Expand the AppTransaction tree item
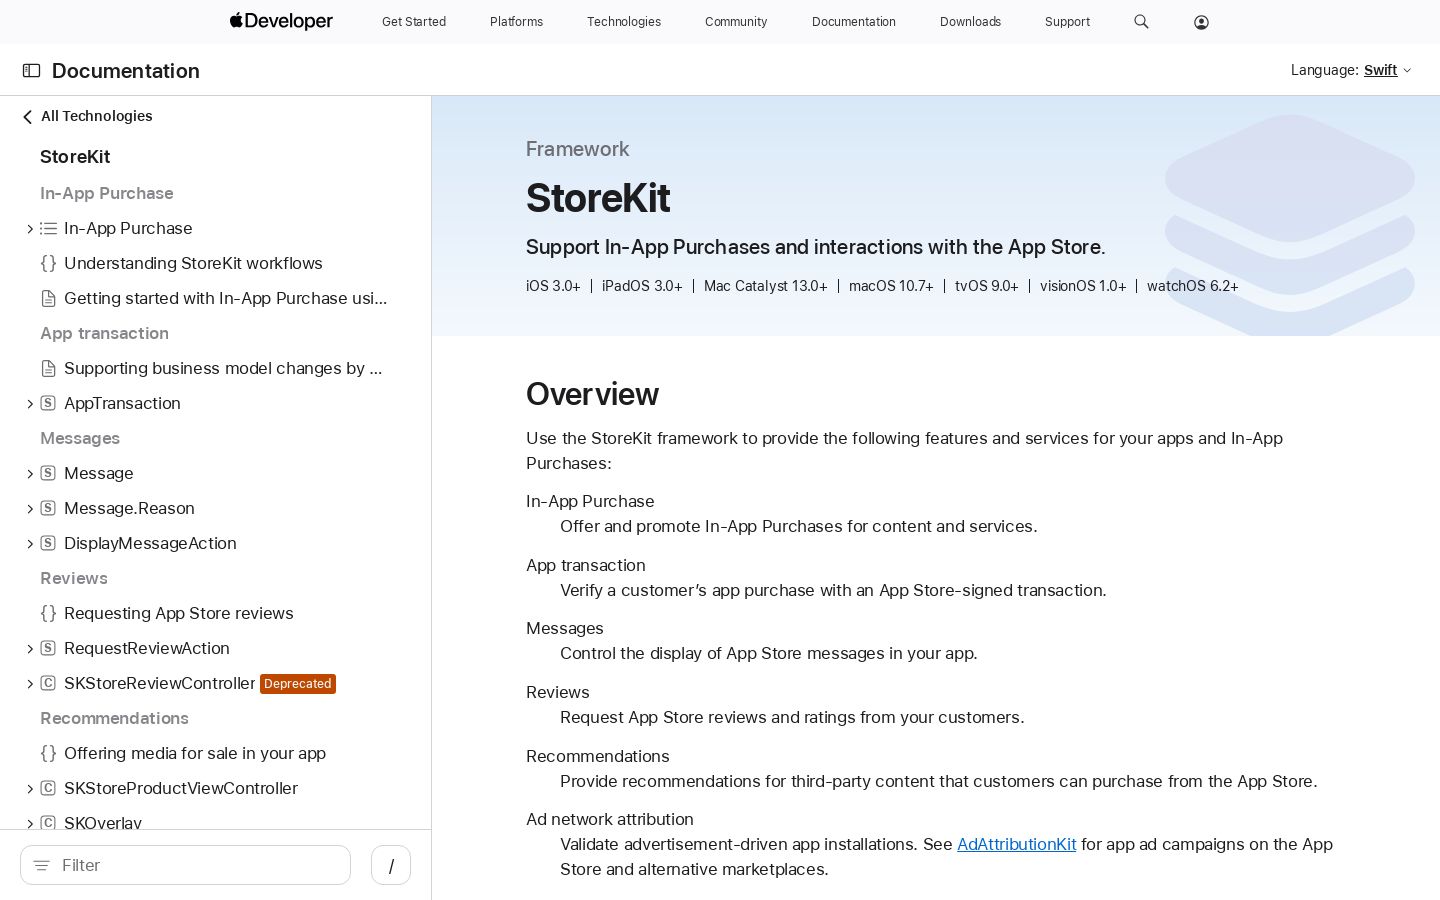Image resolution: width=1440 pixels, height=900 pixels. click(x=30, y=404)
